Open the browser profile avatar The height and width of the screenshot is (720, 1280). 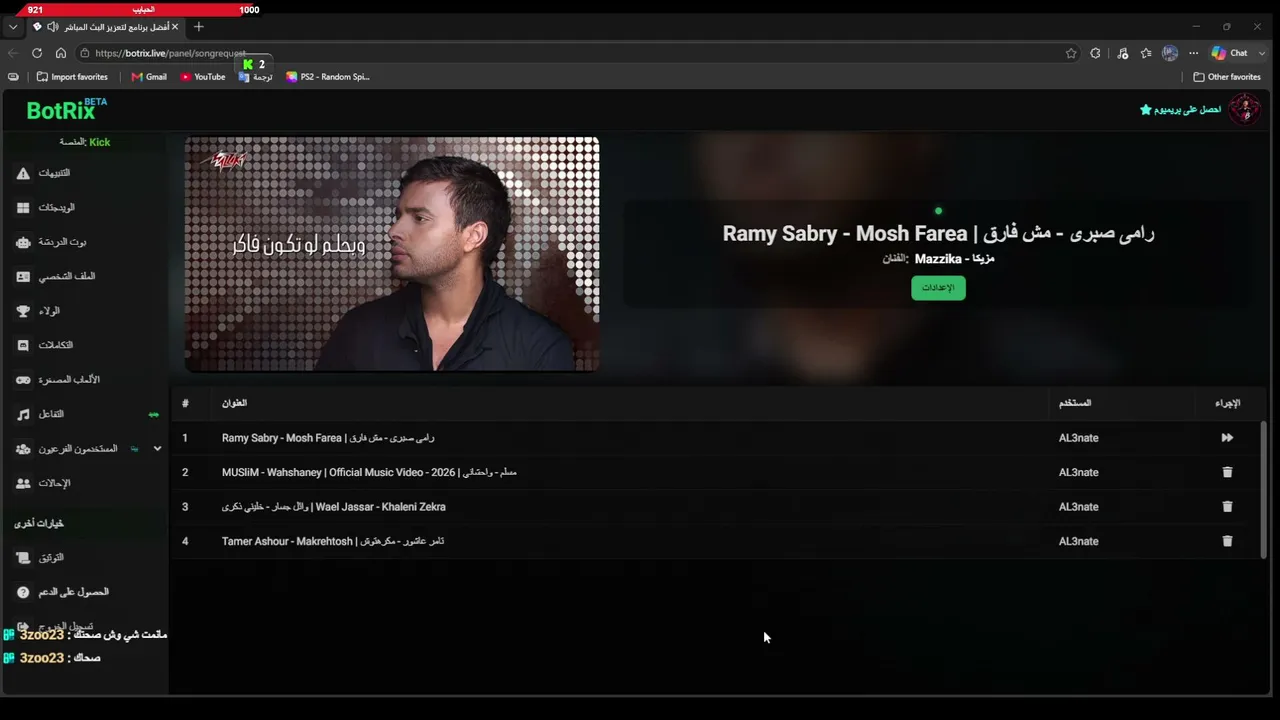click(x=1170, y=53)
